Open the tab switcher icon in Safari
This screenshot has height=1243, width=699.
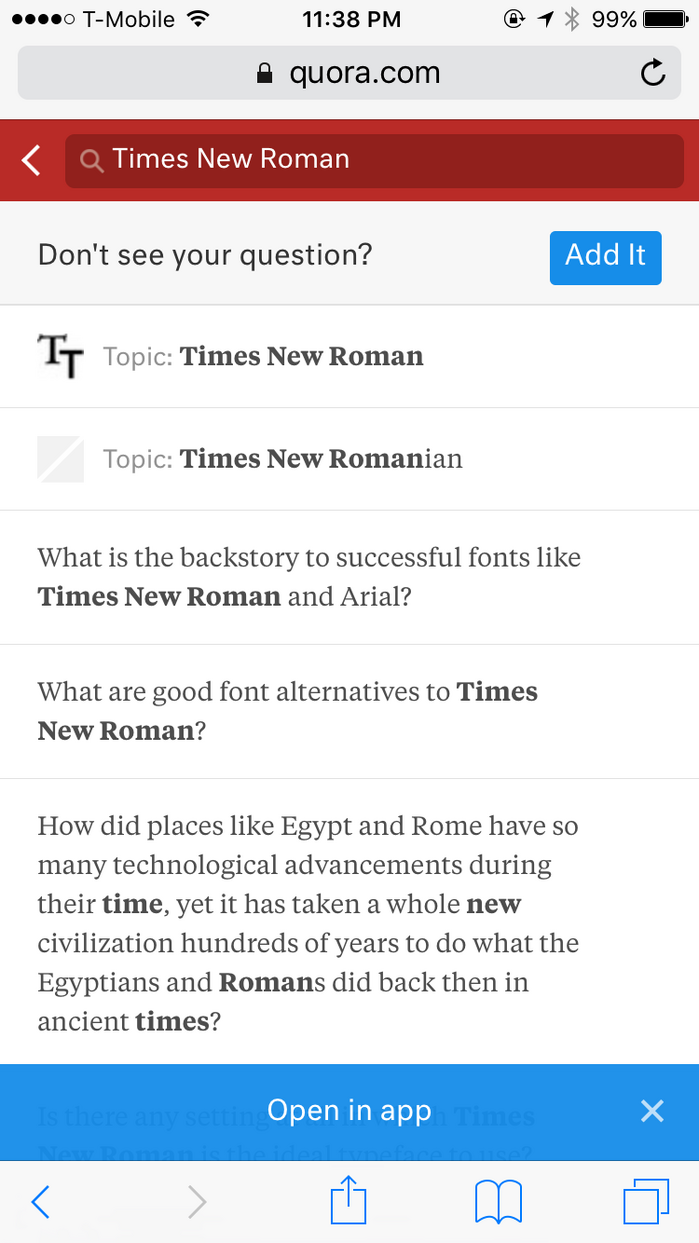646,1201
